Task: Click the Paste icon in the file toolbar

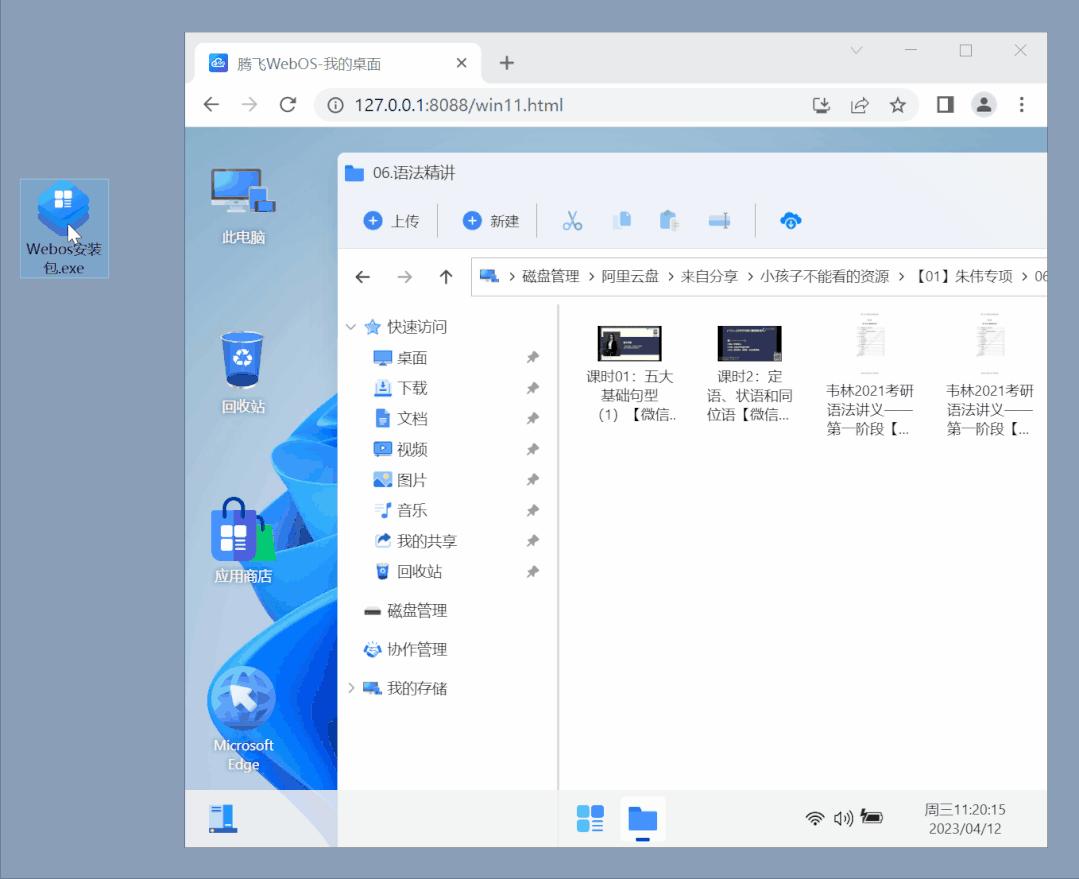Action: [x=669, y=220]
